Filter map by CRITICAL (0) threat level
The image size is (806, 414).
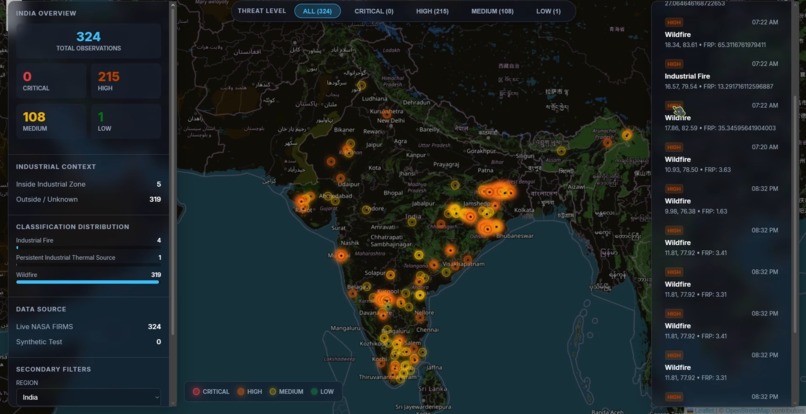click(x=374, y=11)
